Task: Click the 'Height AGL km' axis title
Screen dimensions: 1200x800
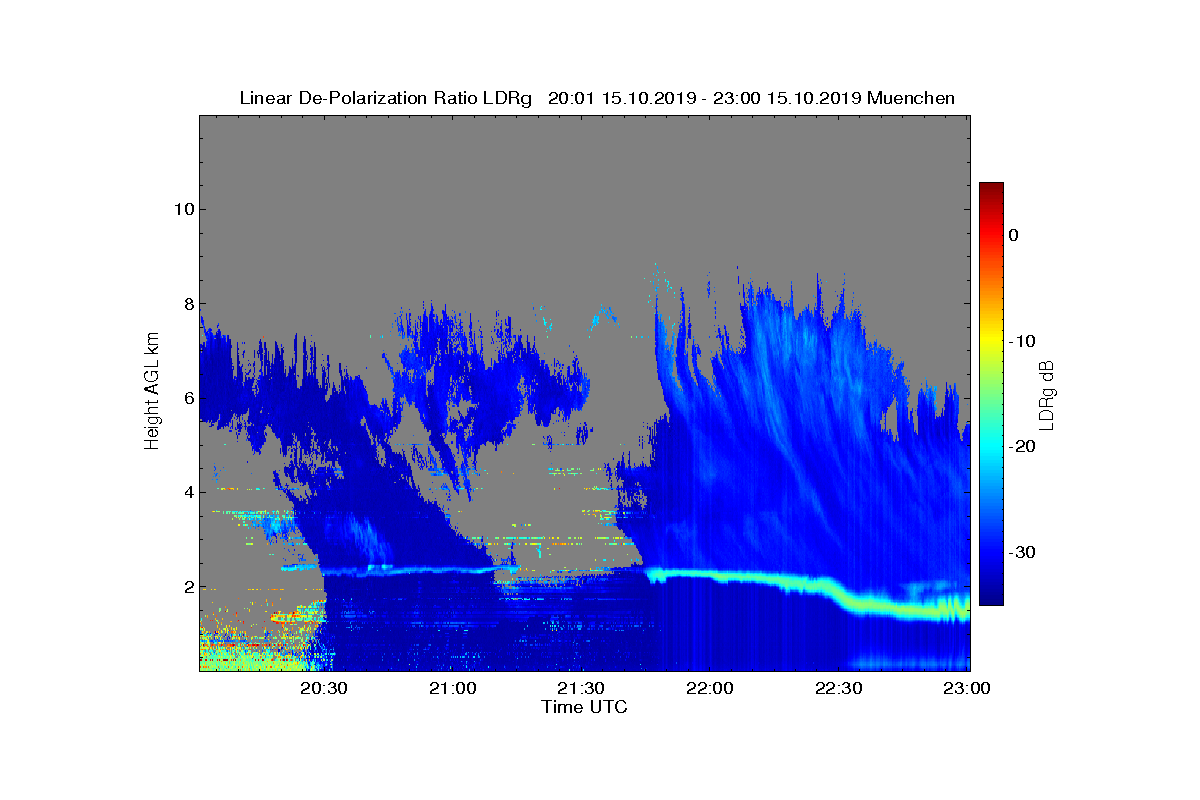Action: tap(152, 392)
